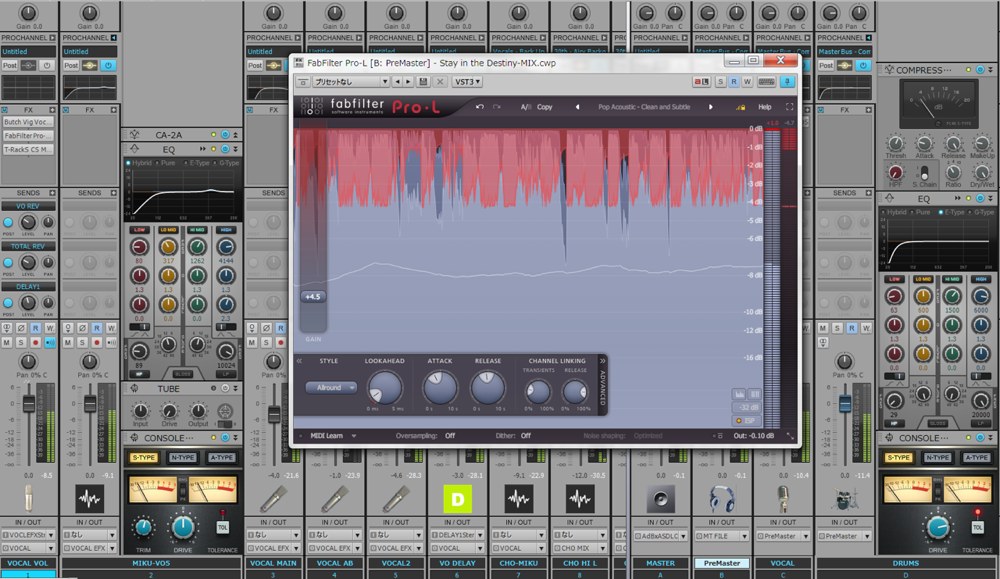Click the Attack knob in Pro-L
The width and height of the screenshot is (1000, 579).
point(440,387)
